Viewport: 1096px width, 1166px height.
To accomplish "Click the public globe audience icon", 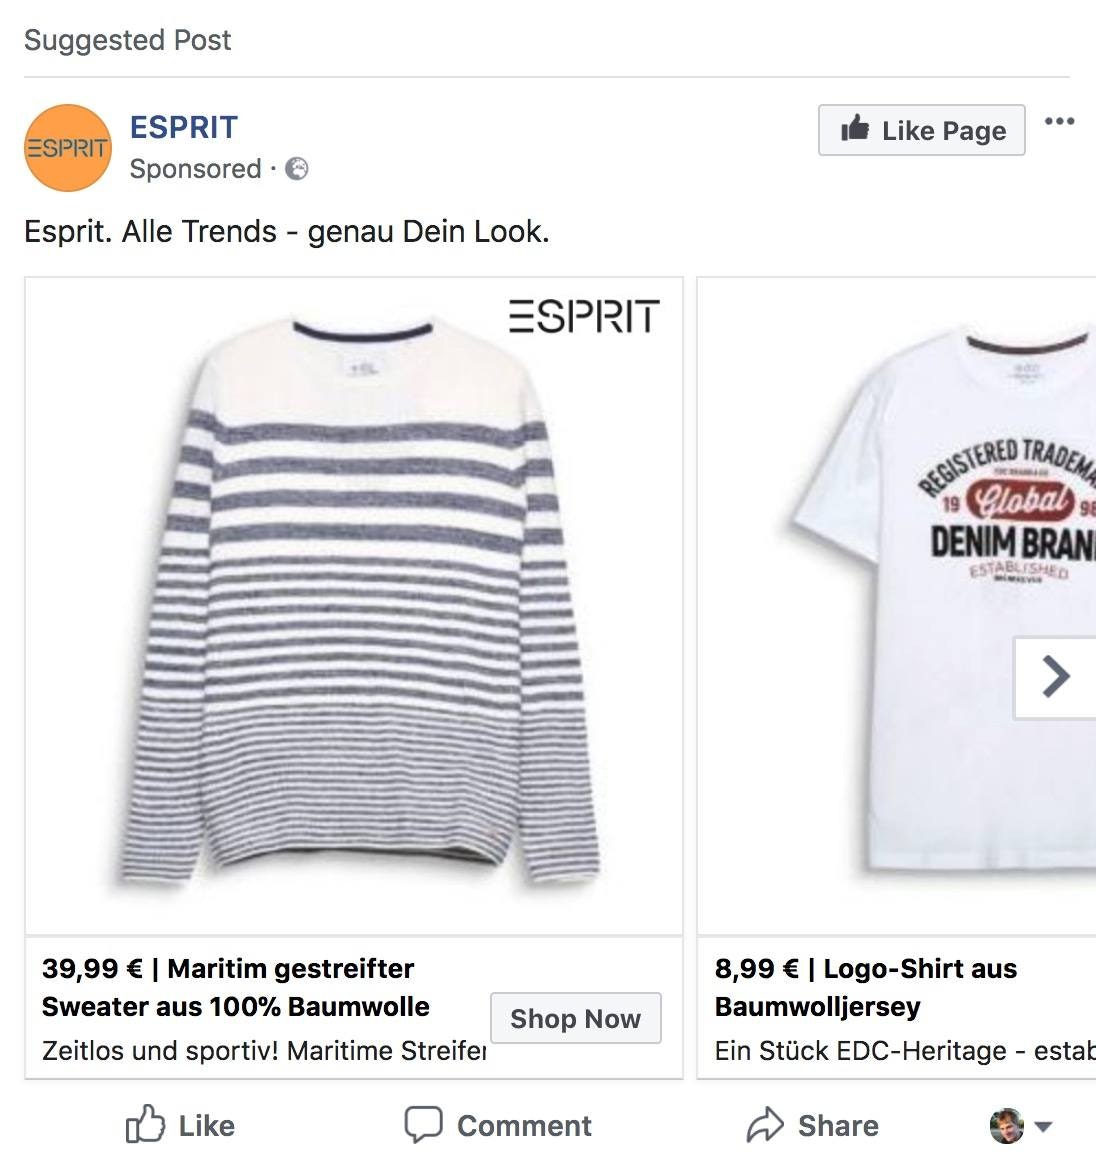I will click(x=297, y=169).
